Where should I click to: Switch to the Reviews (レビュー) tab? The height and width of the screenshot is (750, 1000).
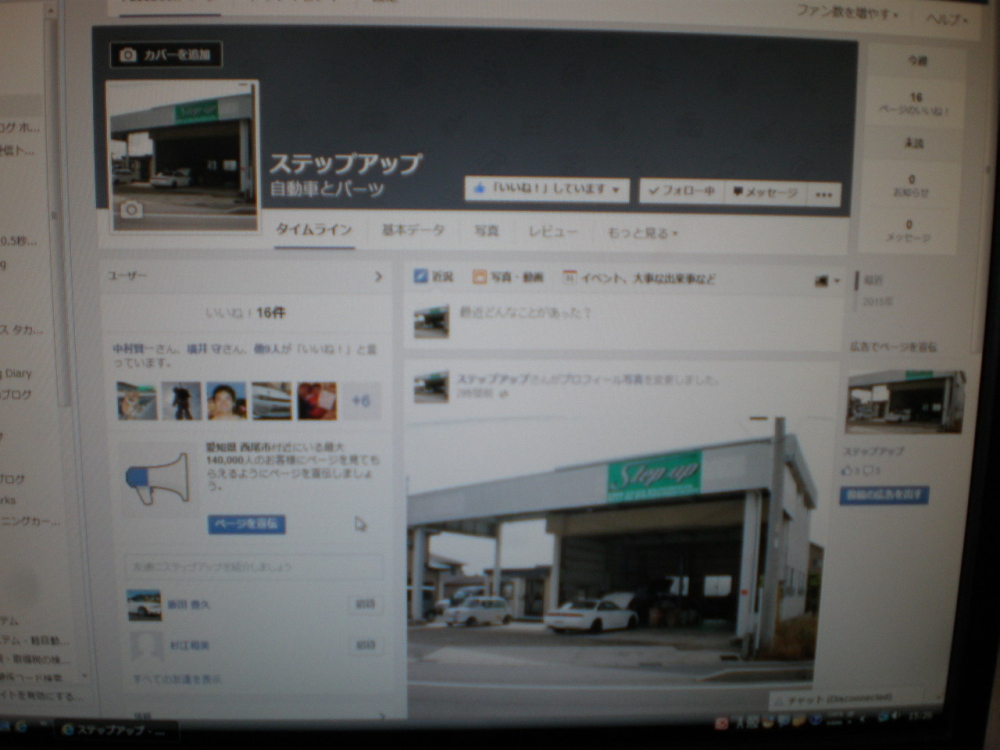click(x=552, y=232)
